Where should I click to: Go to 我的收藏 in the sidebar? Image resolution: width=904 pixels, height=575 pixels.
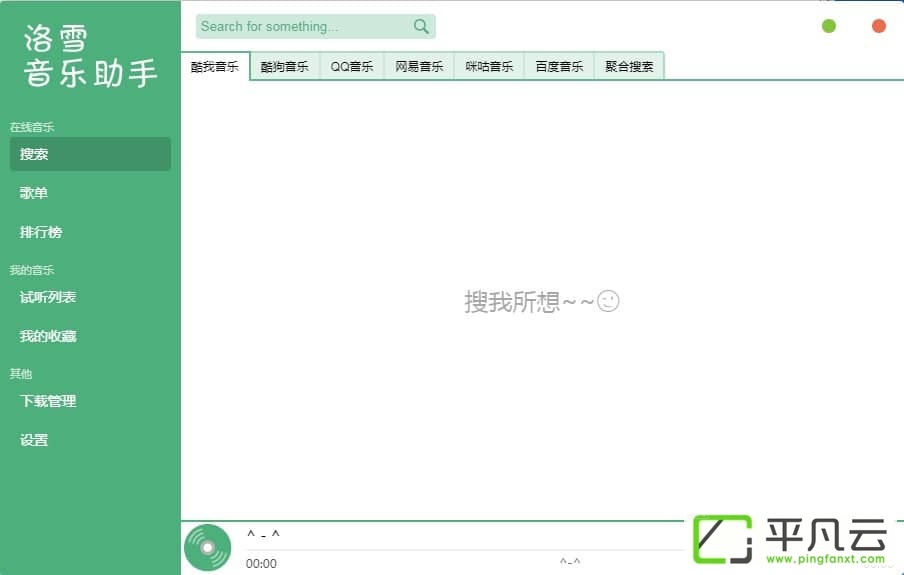click(x=90, y=336)
